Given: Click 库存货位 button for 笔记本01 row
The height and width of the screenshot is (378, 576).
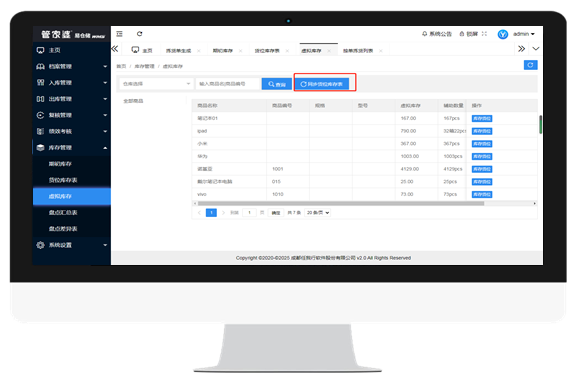Looking at the screenshot, I should [x=482, y=118].
